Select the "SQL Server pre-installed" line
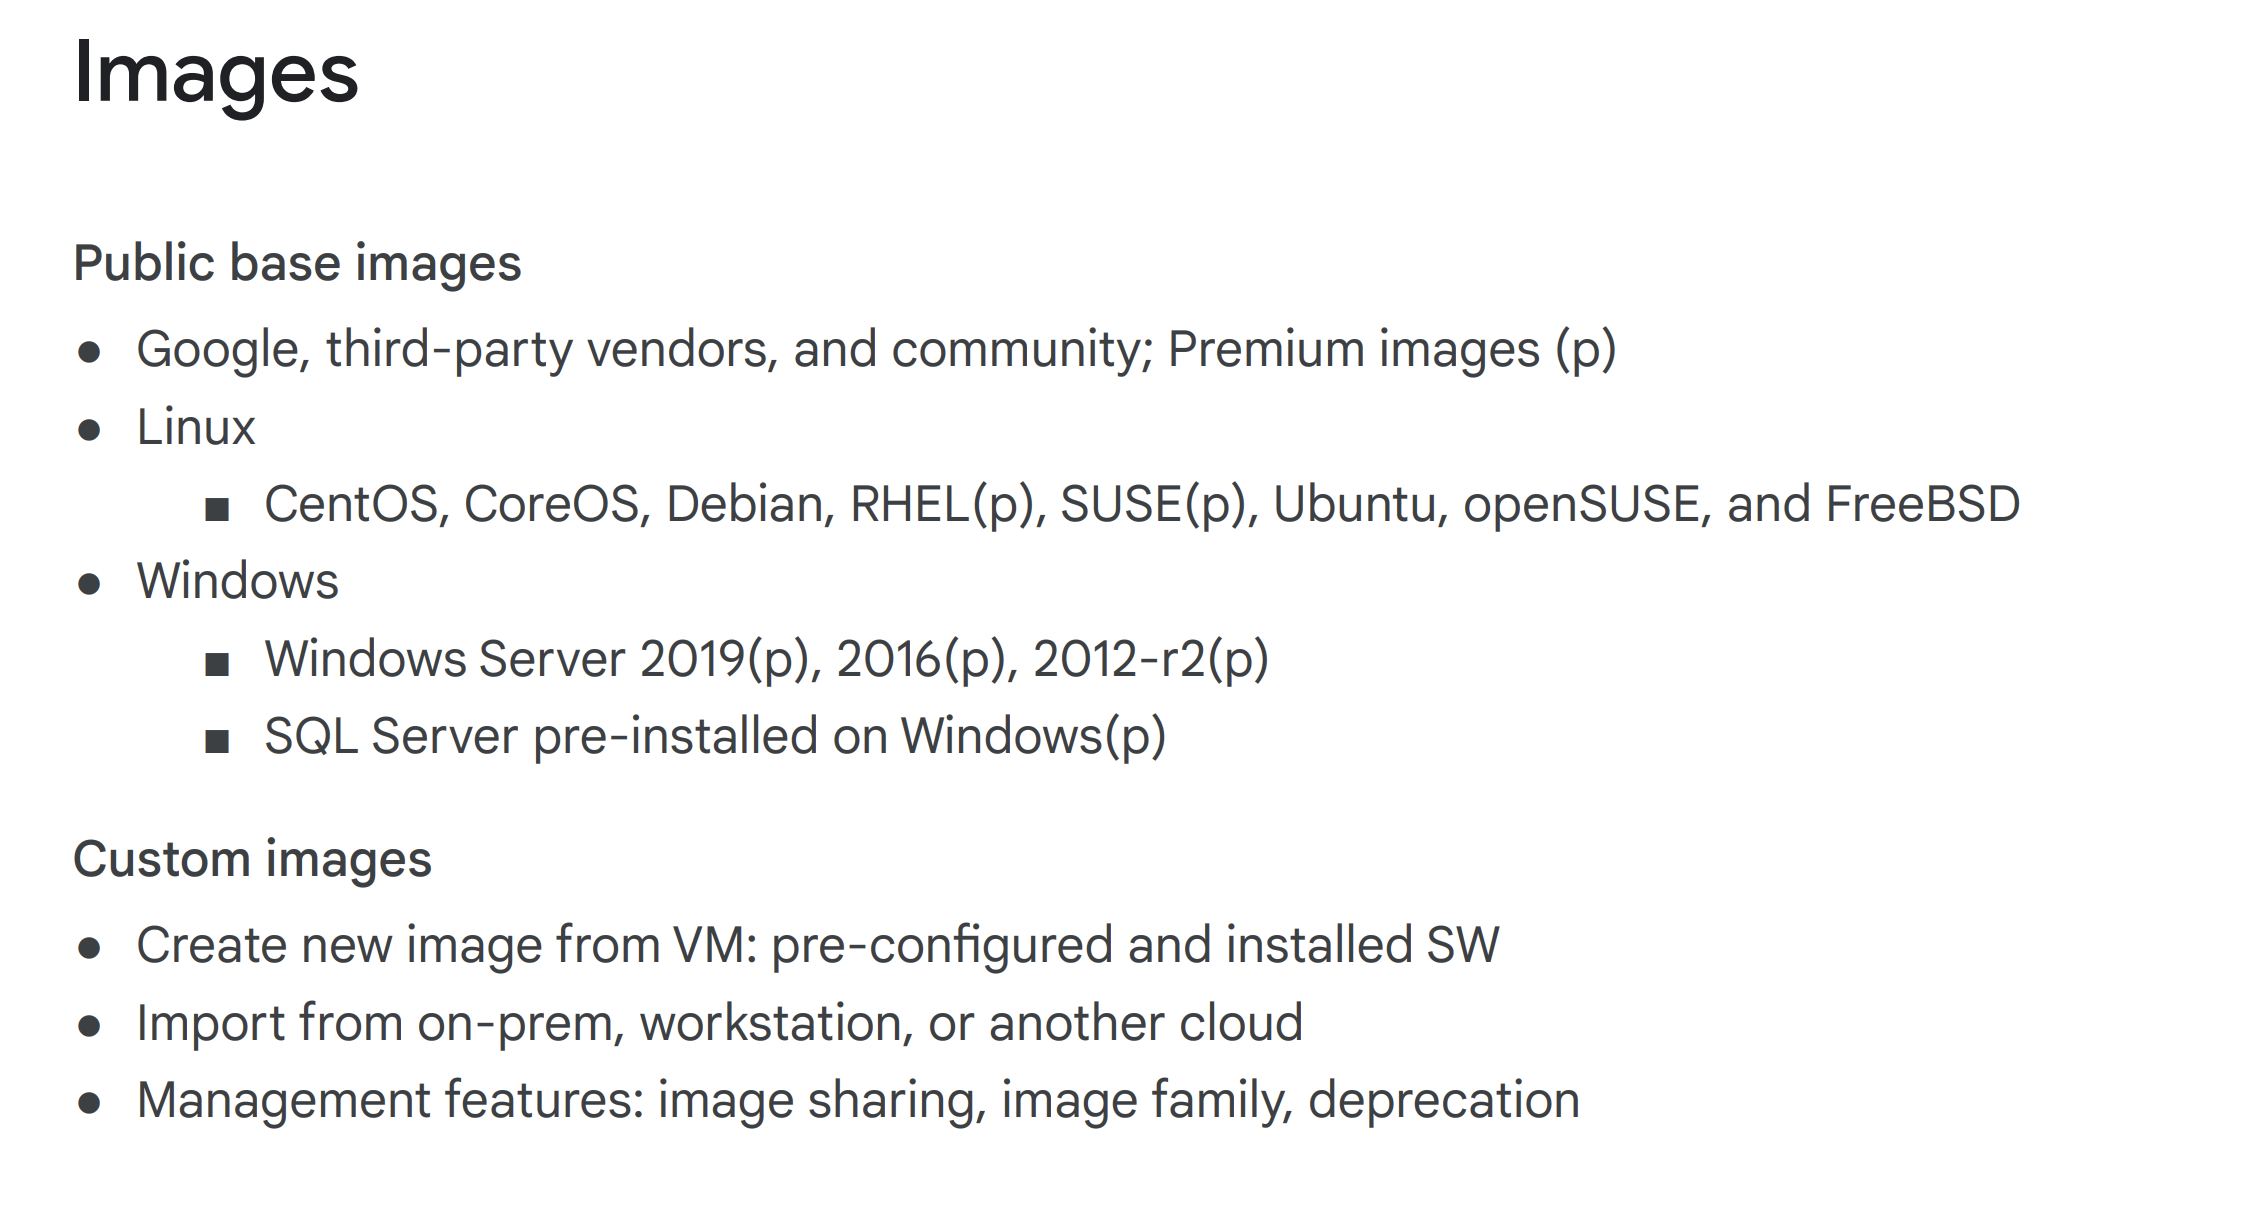 pyautogui.click(x=714, y=737)
